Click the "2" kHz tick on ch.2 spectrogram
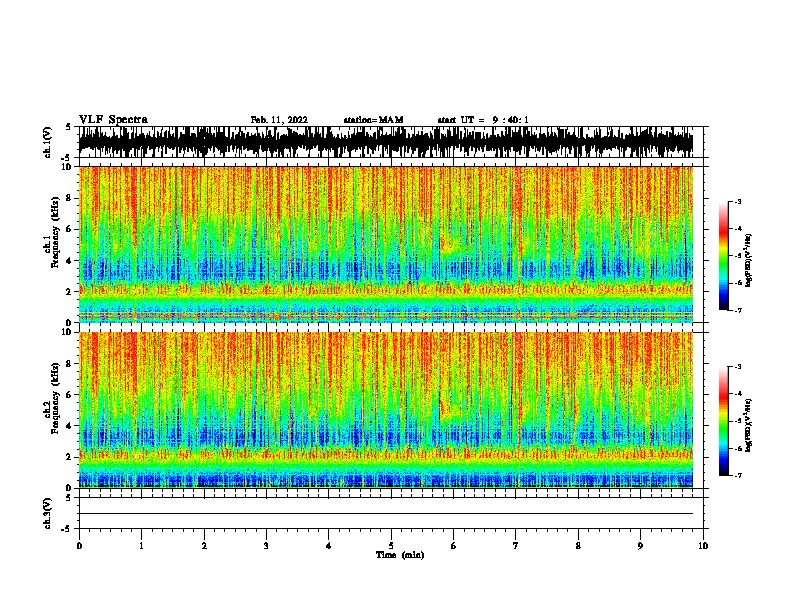 click(69, 457)
